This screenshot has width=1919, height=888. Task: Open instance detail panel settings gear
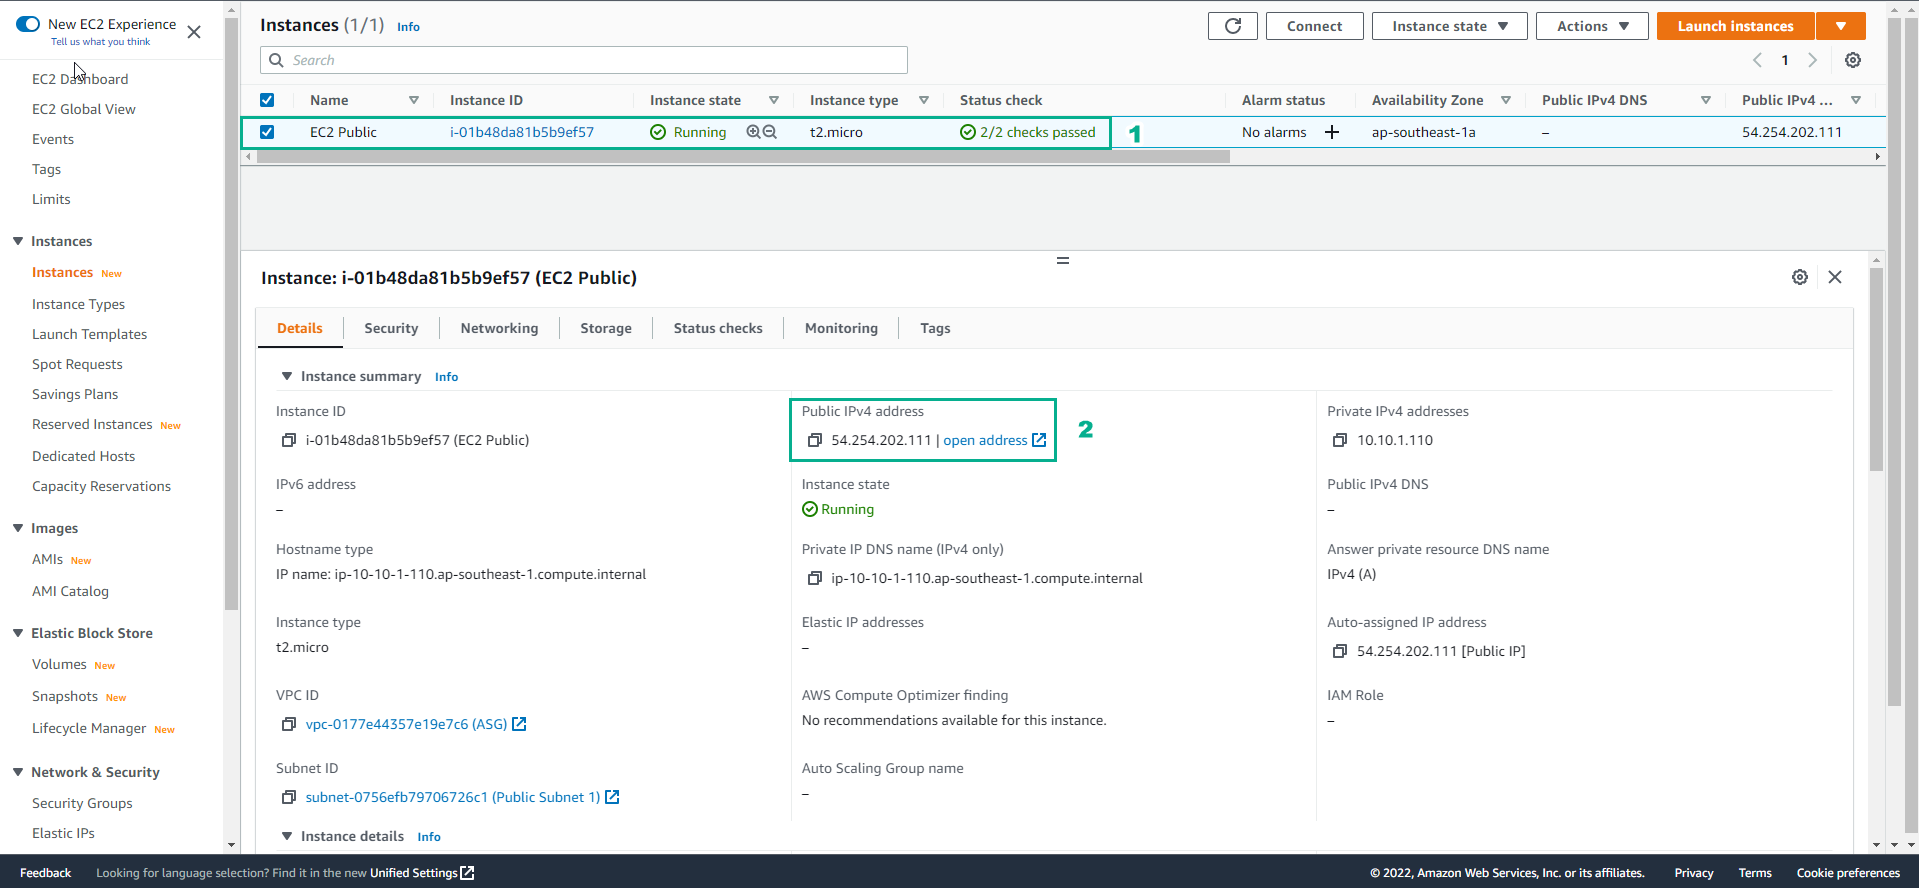coord(1800,277)
